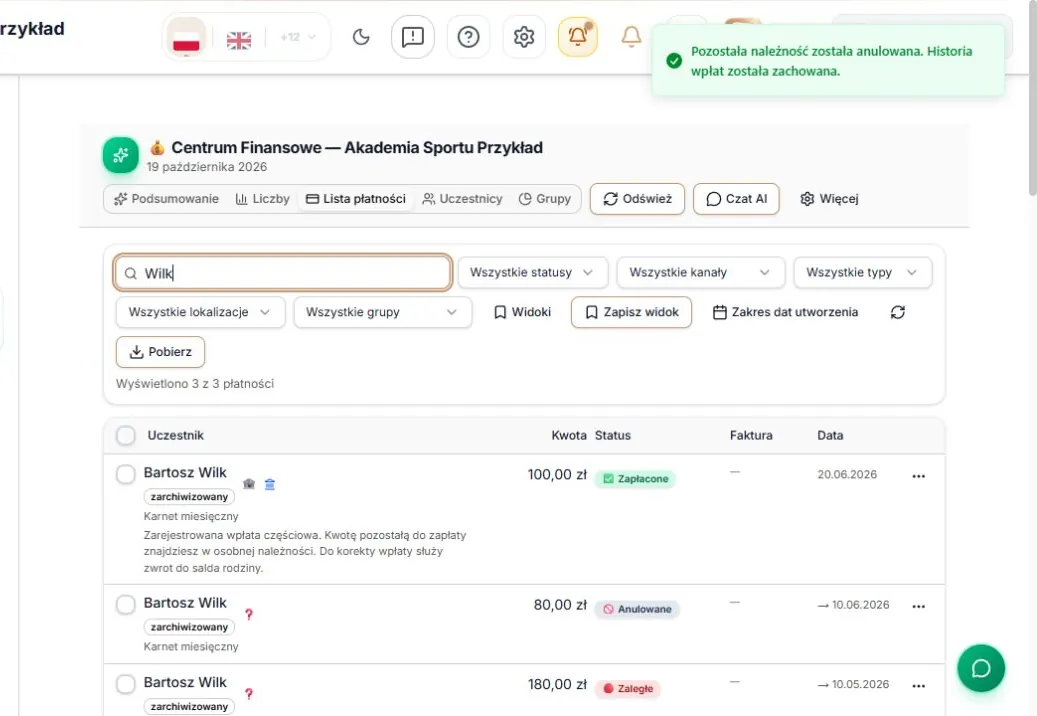Check the 80,00 zł payment row checkbox

[126, 604]
